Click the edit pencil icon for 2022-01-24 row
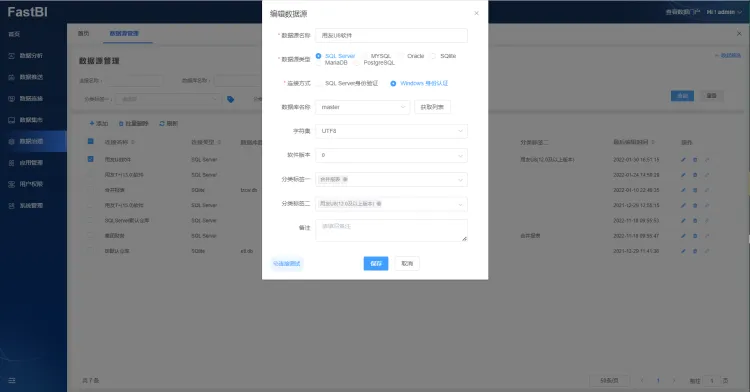Viewport: 750px width, 392px height. click(683, 175)
